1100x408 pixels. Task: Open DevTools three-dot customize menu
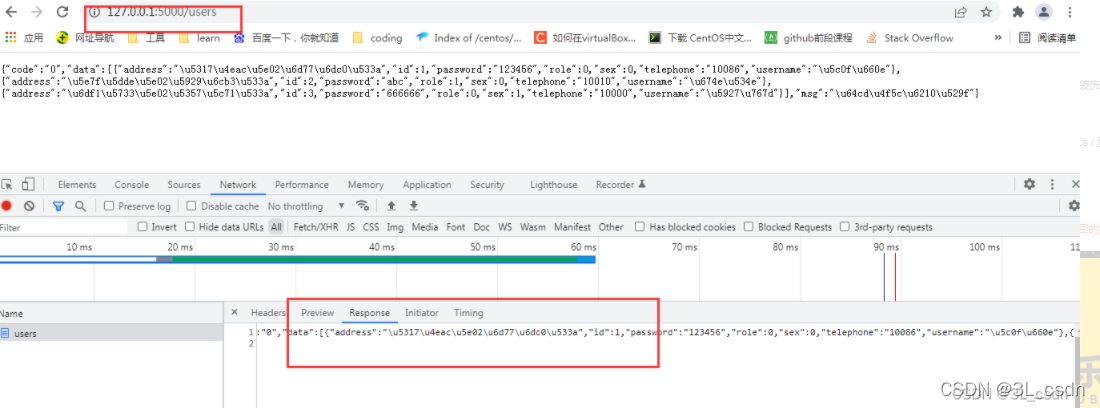click(x=1052, y=184)
